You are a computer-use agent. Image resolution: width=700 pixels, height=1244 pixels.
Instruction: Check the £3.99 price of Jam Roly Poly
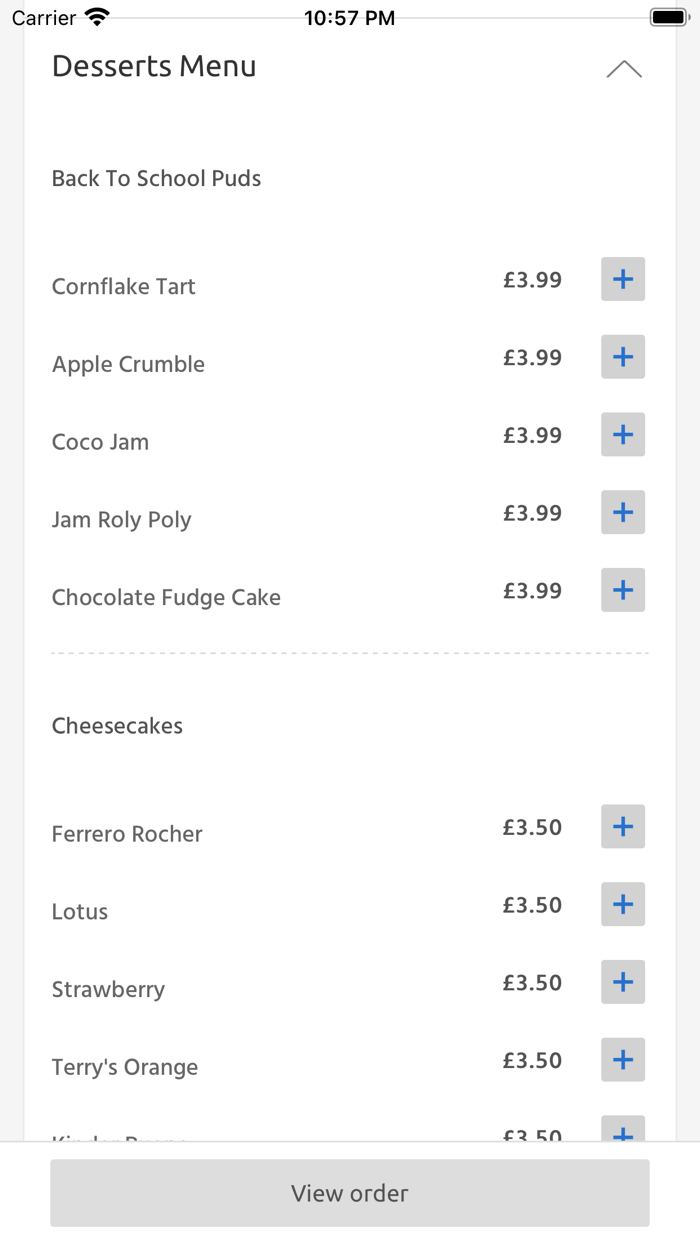pos(532,513)
